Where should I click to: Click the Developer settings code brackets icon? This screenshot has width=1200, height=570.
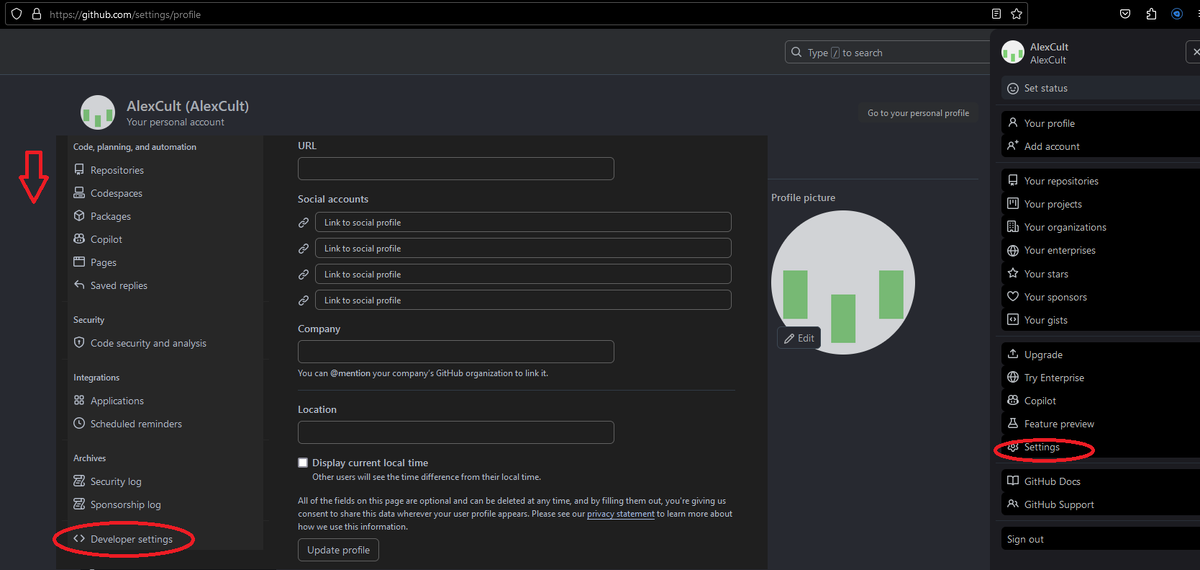coord(80,539)
